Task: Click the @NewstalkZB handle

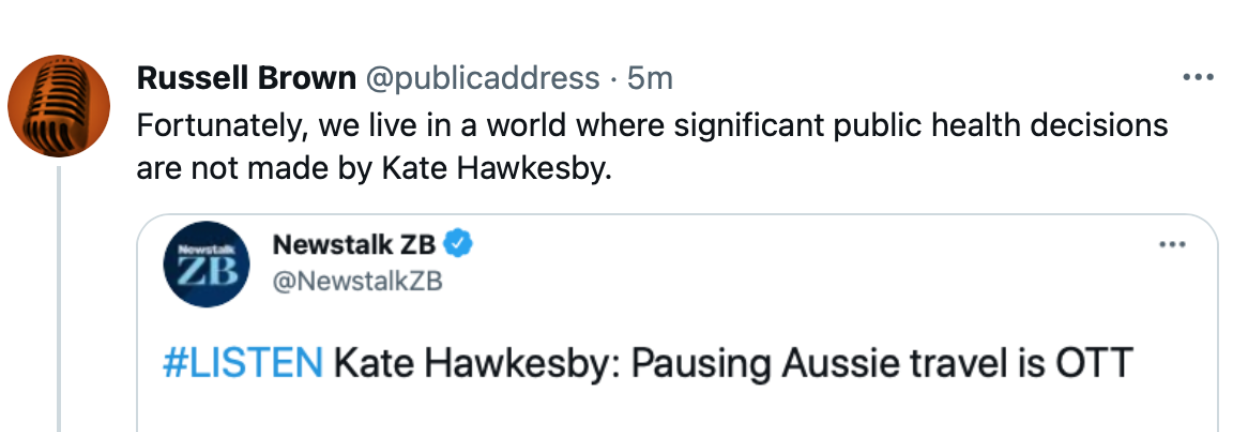Action: pyautogui.click(x=357, y=282)
